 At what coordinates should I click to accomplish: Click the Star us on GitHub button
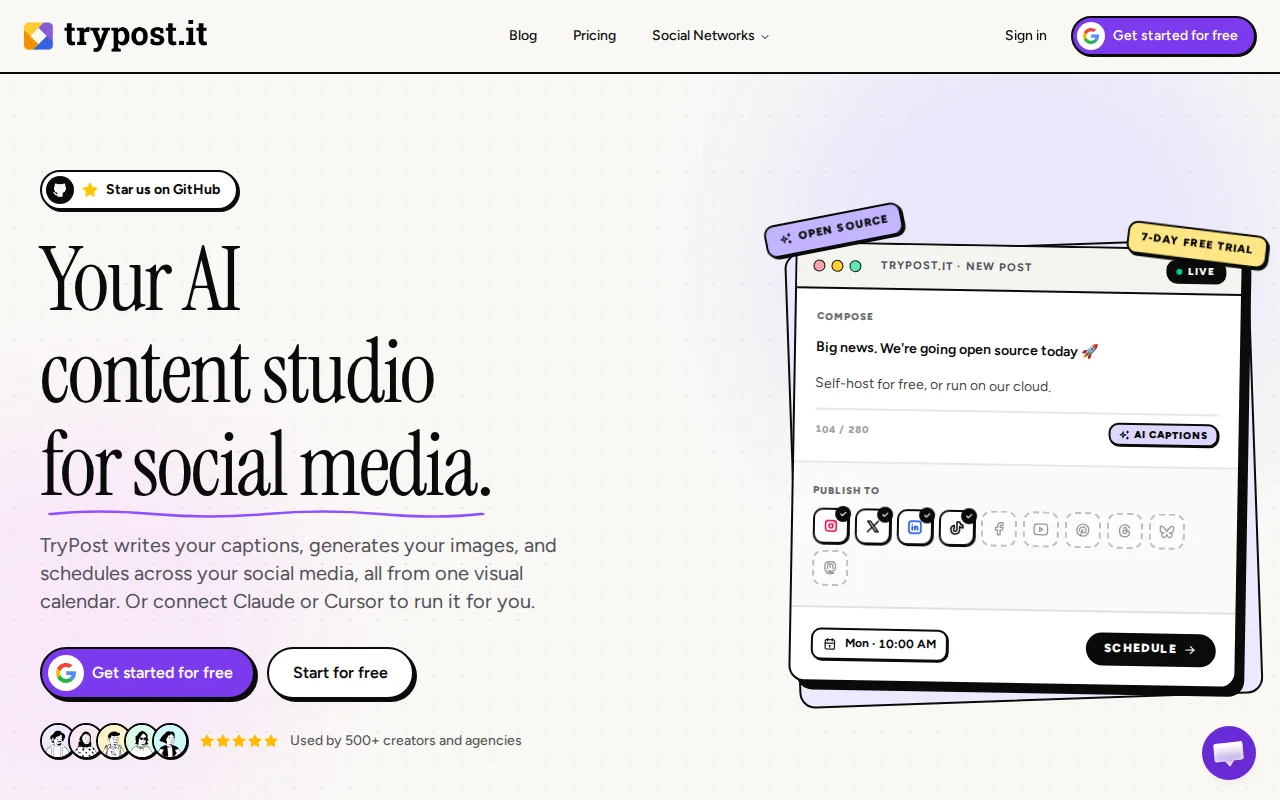click(138, 190)
